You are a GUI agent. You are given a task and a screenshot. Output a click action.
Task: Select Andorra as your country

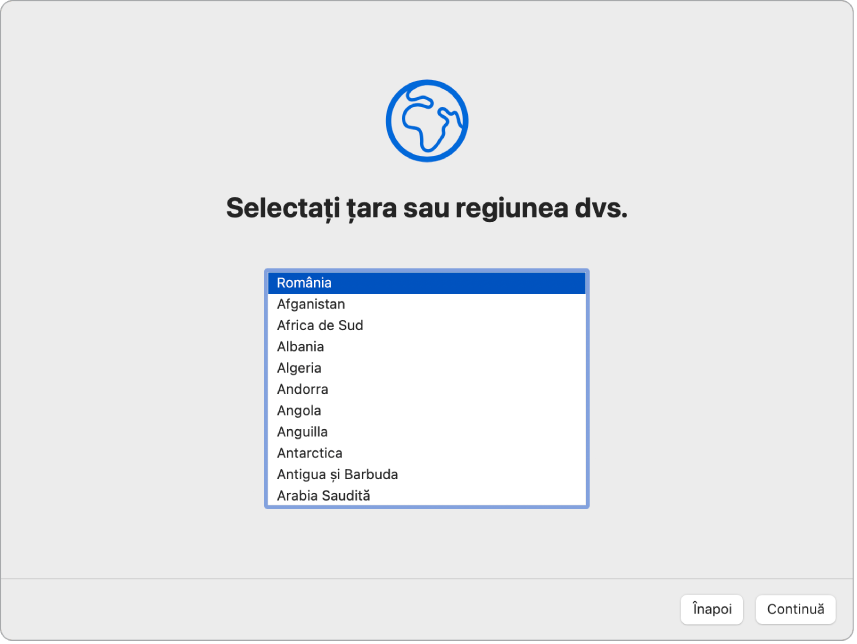pyautogui.click(x=428, y=389)
